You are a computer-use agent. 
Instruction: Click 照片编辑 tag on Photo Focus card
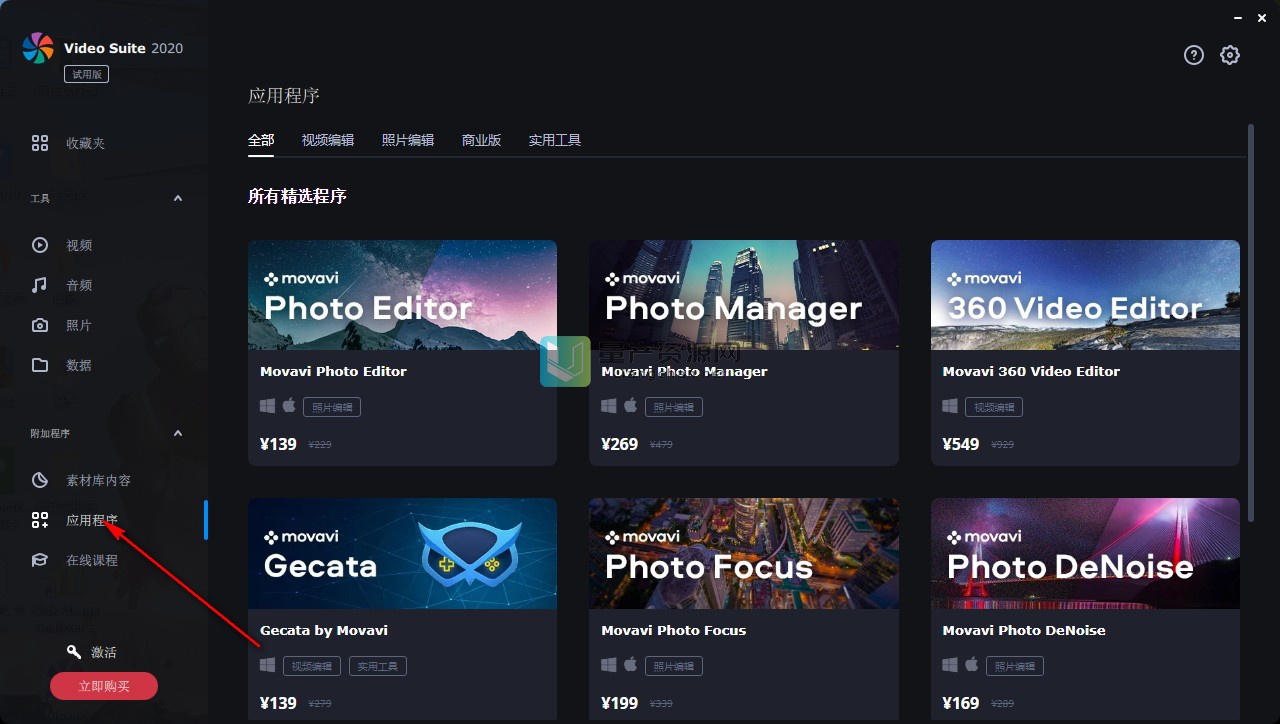[674, 666]
